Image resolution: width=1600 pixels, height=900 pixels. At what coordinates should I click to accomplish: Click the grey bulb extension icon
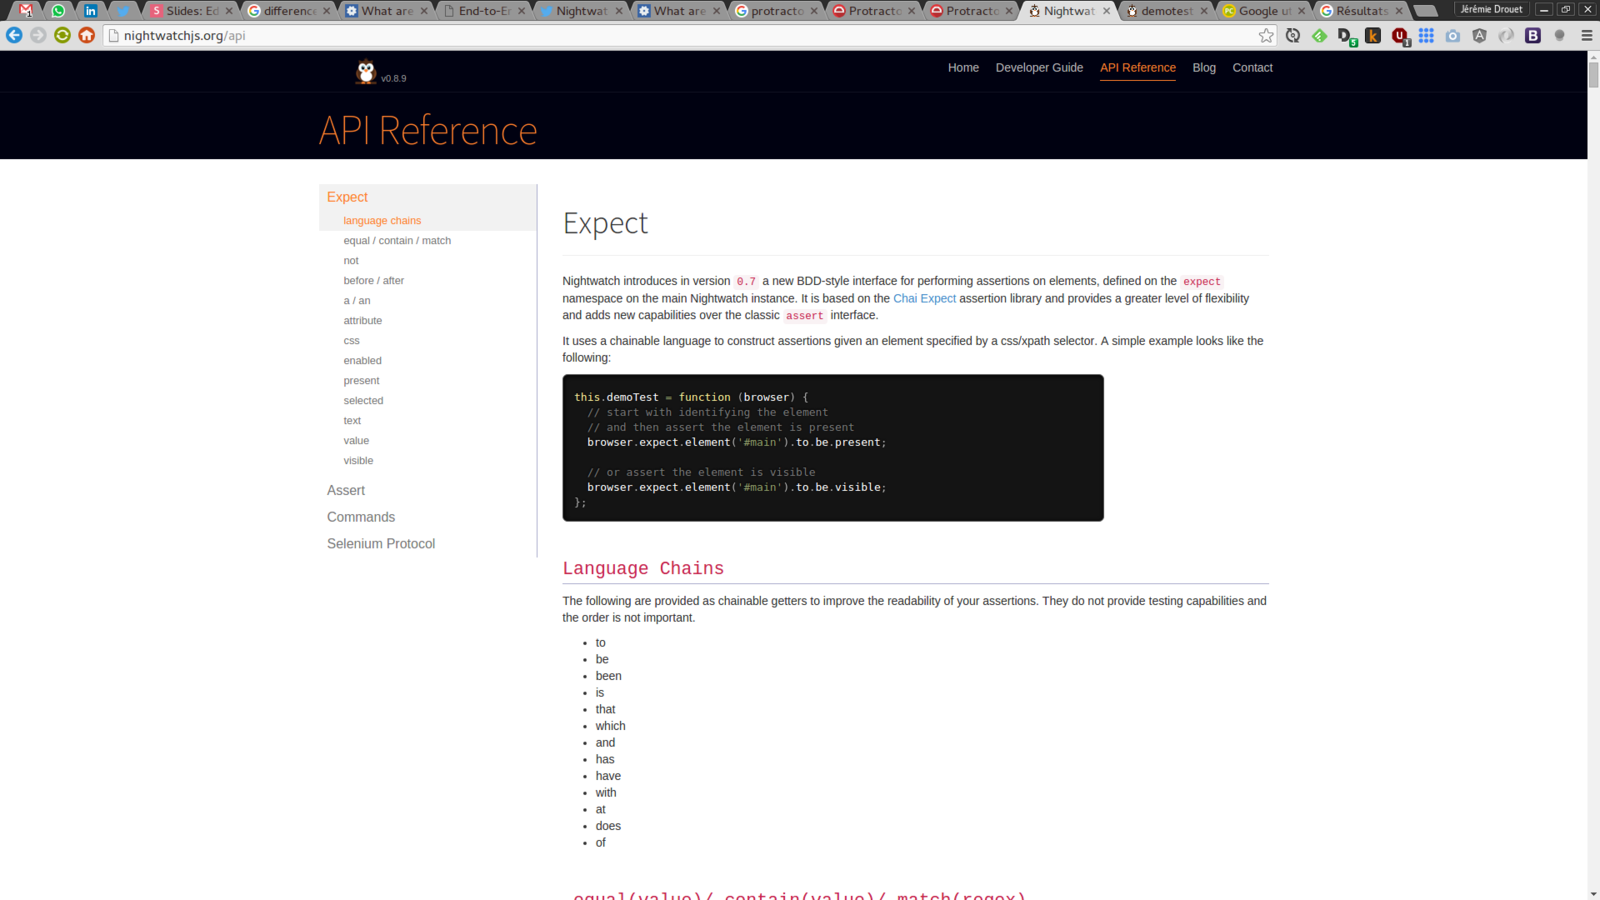[1559, 35]
